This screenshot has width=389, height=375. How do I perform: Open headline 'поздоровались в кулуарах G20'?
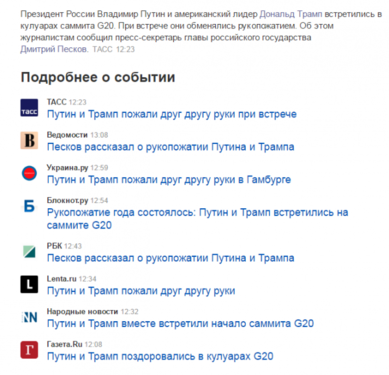tap(160, 356)
